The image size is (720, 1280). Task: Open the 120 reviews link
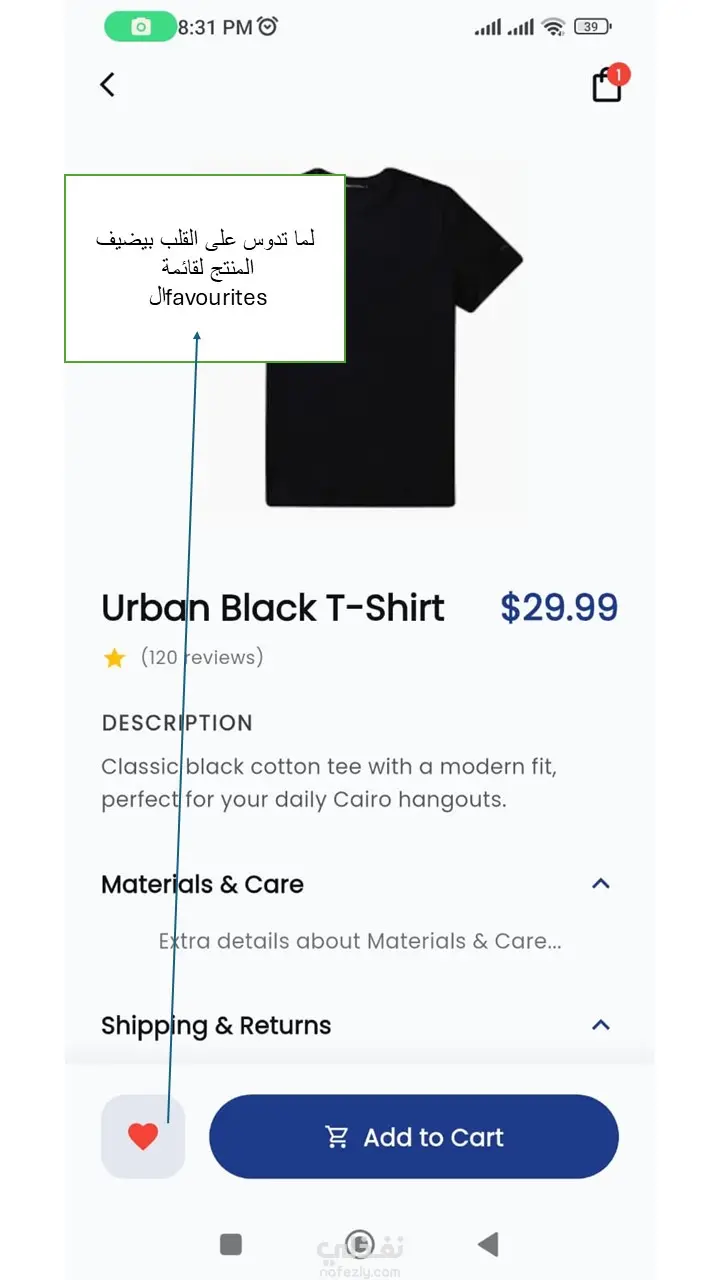click(202, 657)
